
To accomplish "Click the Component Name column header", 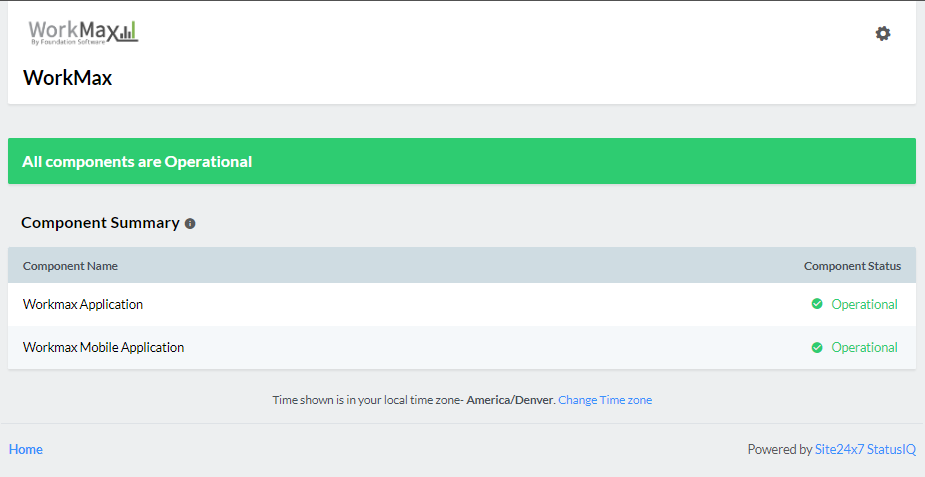I will (x=70, y=266).
